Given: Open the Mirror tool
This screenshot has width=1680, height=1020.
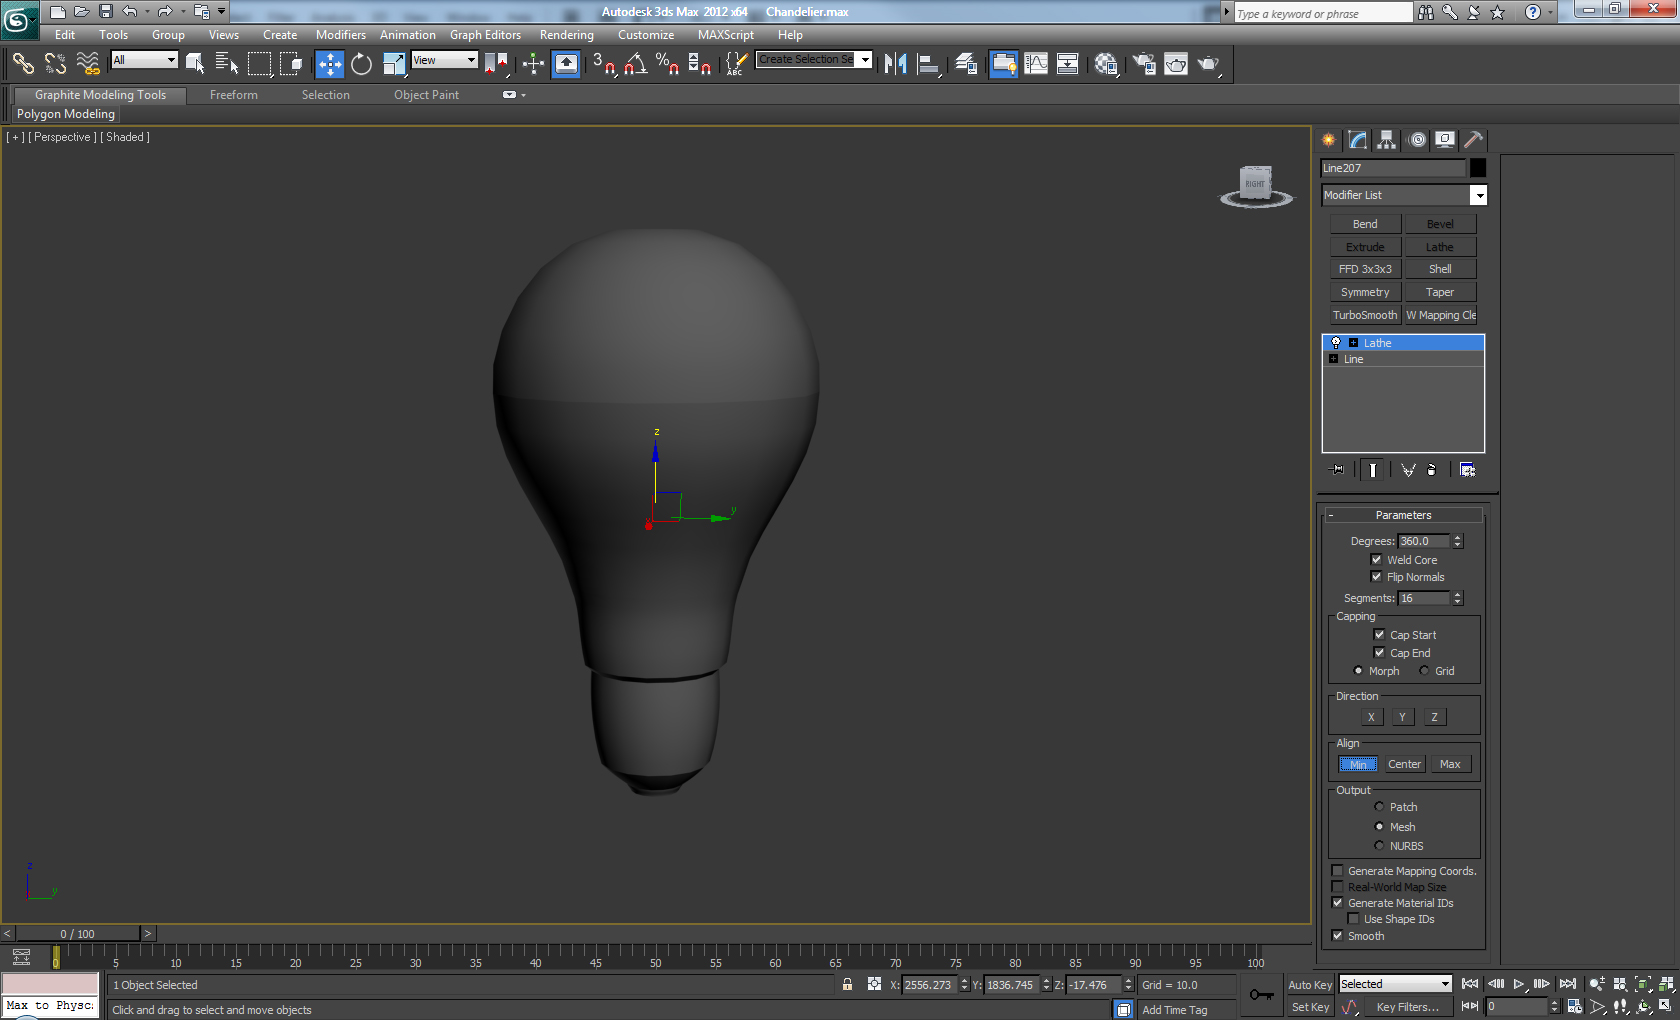Looking at the screenshot, I should 895,64.
